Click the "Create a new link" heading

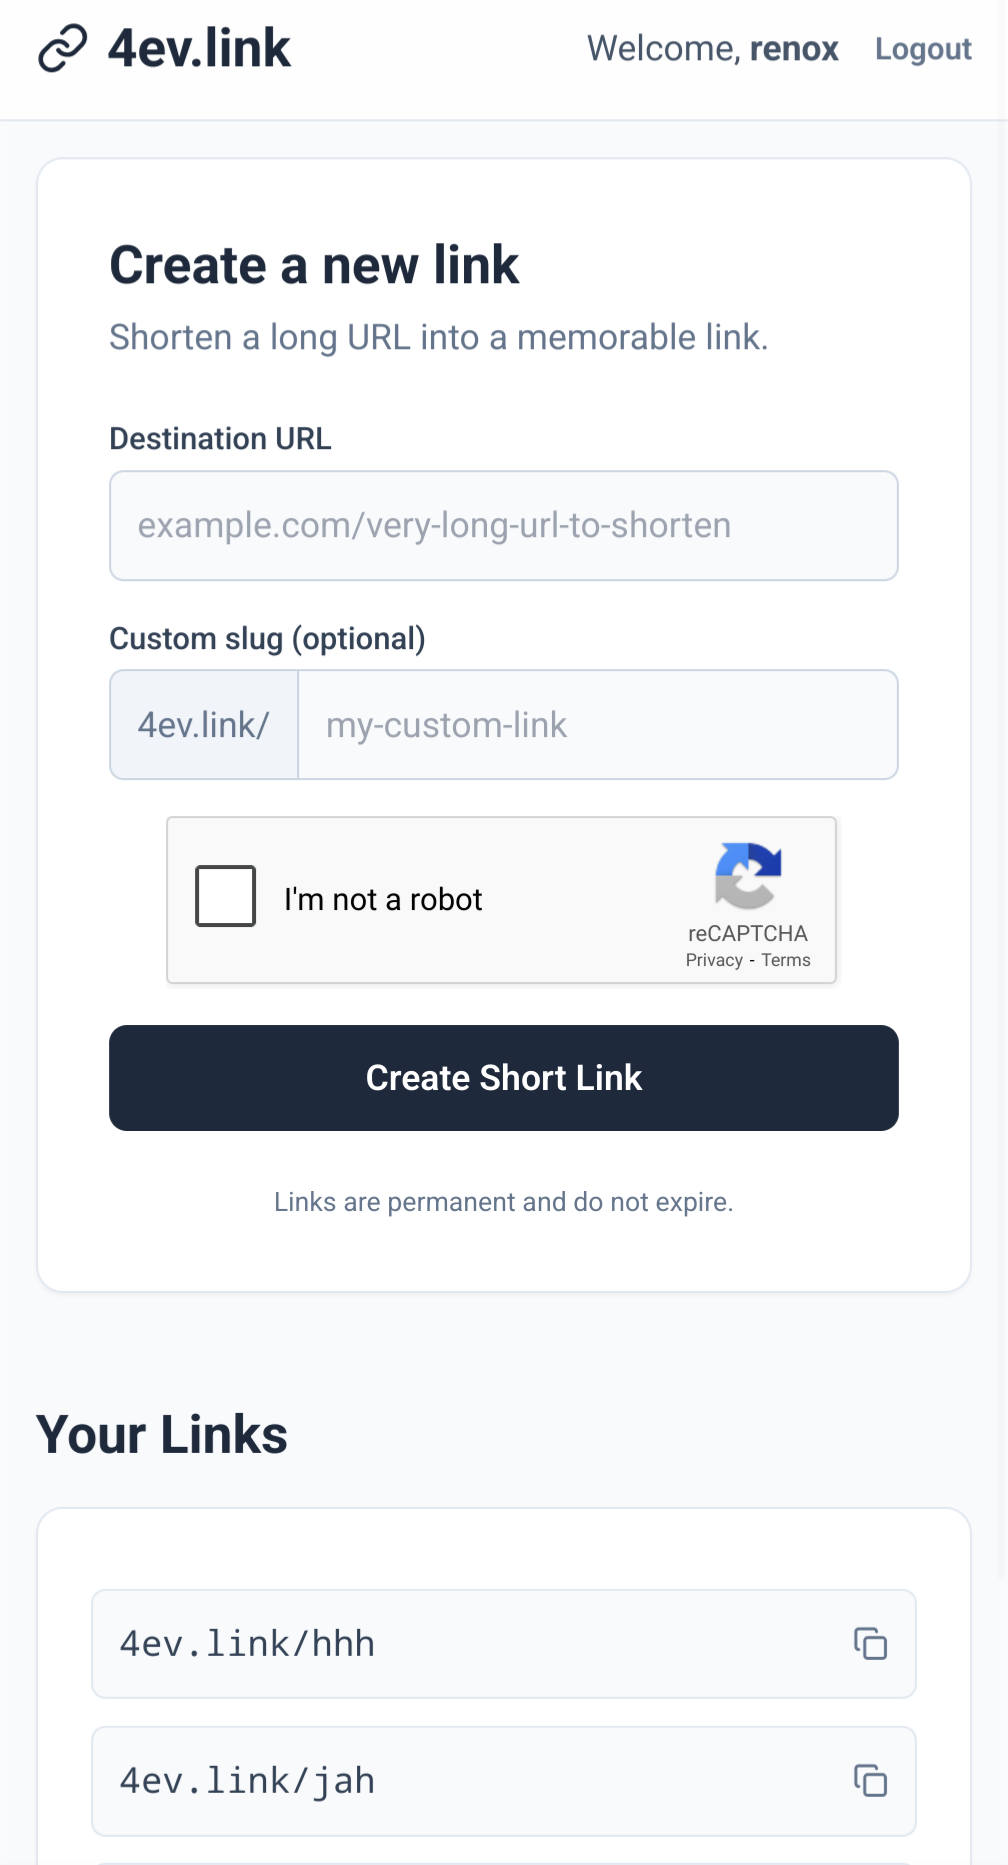[x=314, y=266]
